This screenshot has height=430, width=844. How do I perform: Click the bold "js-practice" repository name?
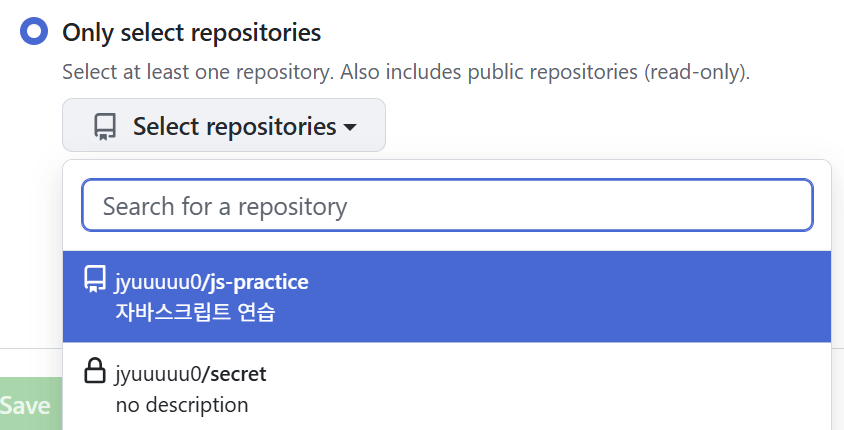pyautogui.click(x=259, y=282)
